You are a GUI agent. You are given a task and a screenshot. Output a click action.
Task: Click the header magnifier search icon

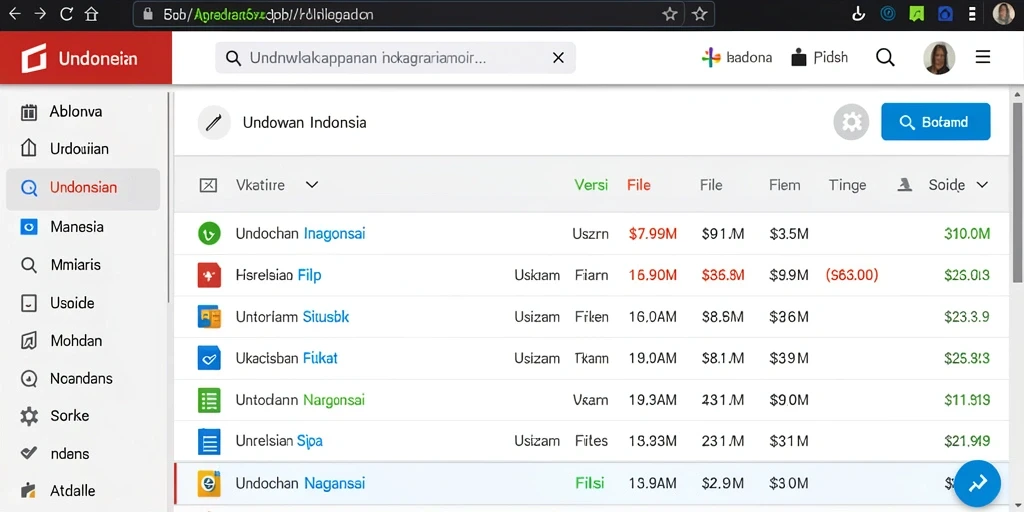click(x=885, y=57)
